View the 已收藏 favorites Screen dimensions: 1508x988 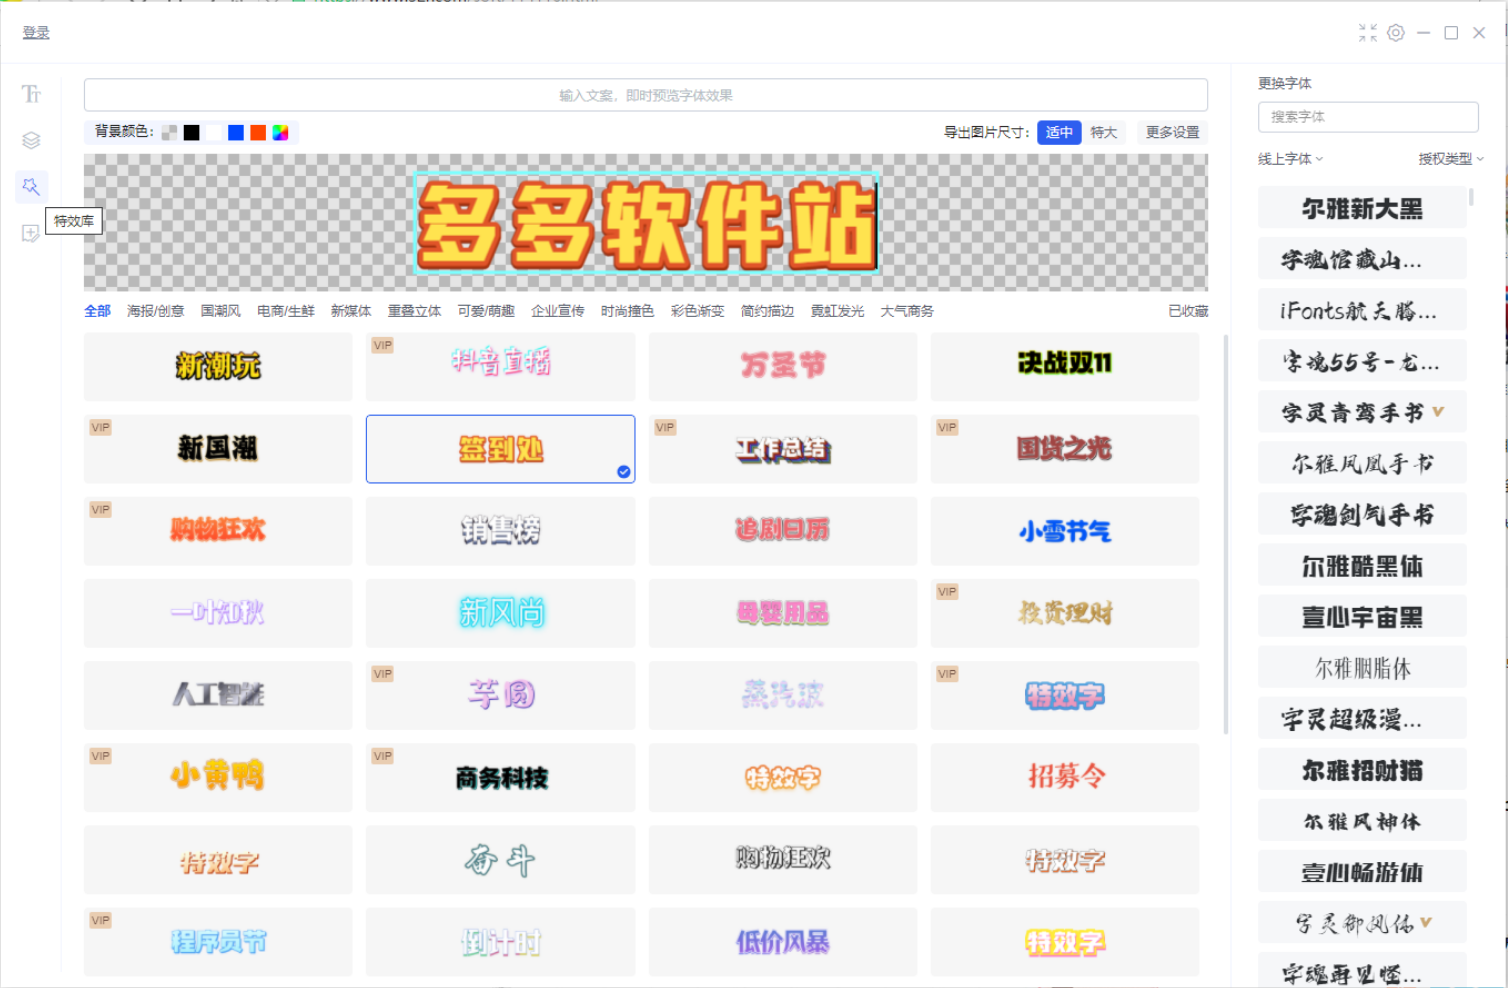tap(1188, 311)
